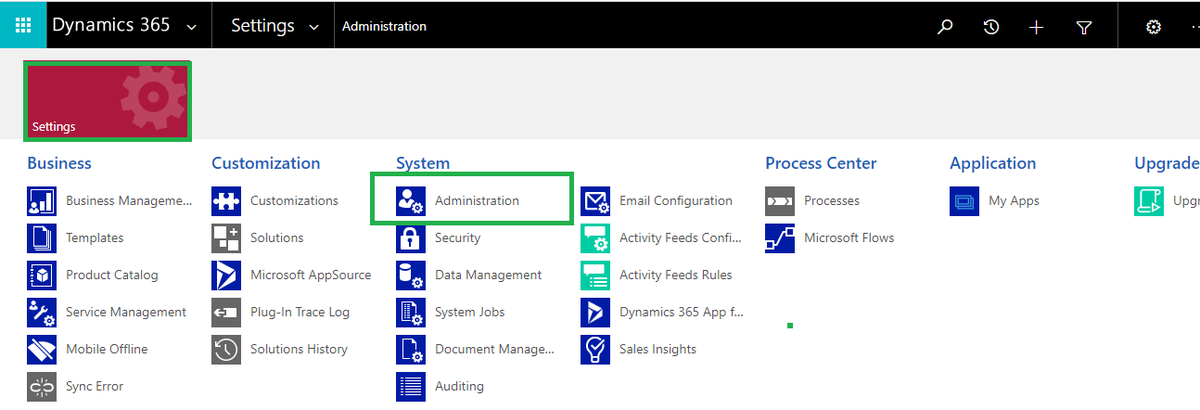1200x410 pixels.
Task: Open the Dynamics 365 menu label
Action: tap(111, 26)
